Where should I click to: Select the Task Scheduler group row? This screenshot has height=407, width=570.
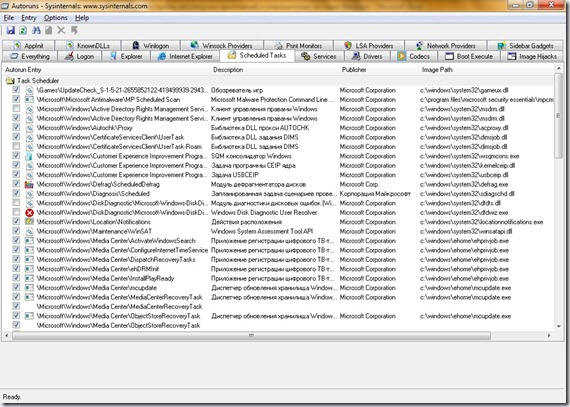click(x=279, y=81)
